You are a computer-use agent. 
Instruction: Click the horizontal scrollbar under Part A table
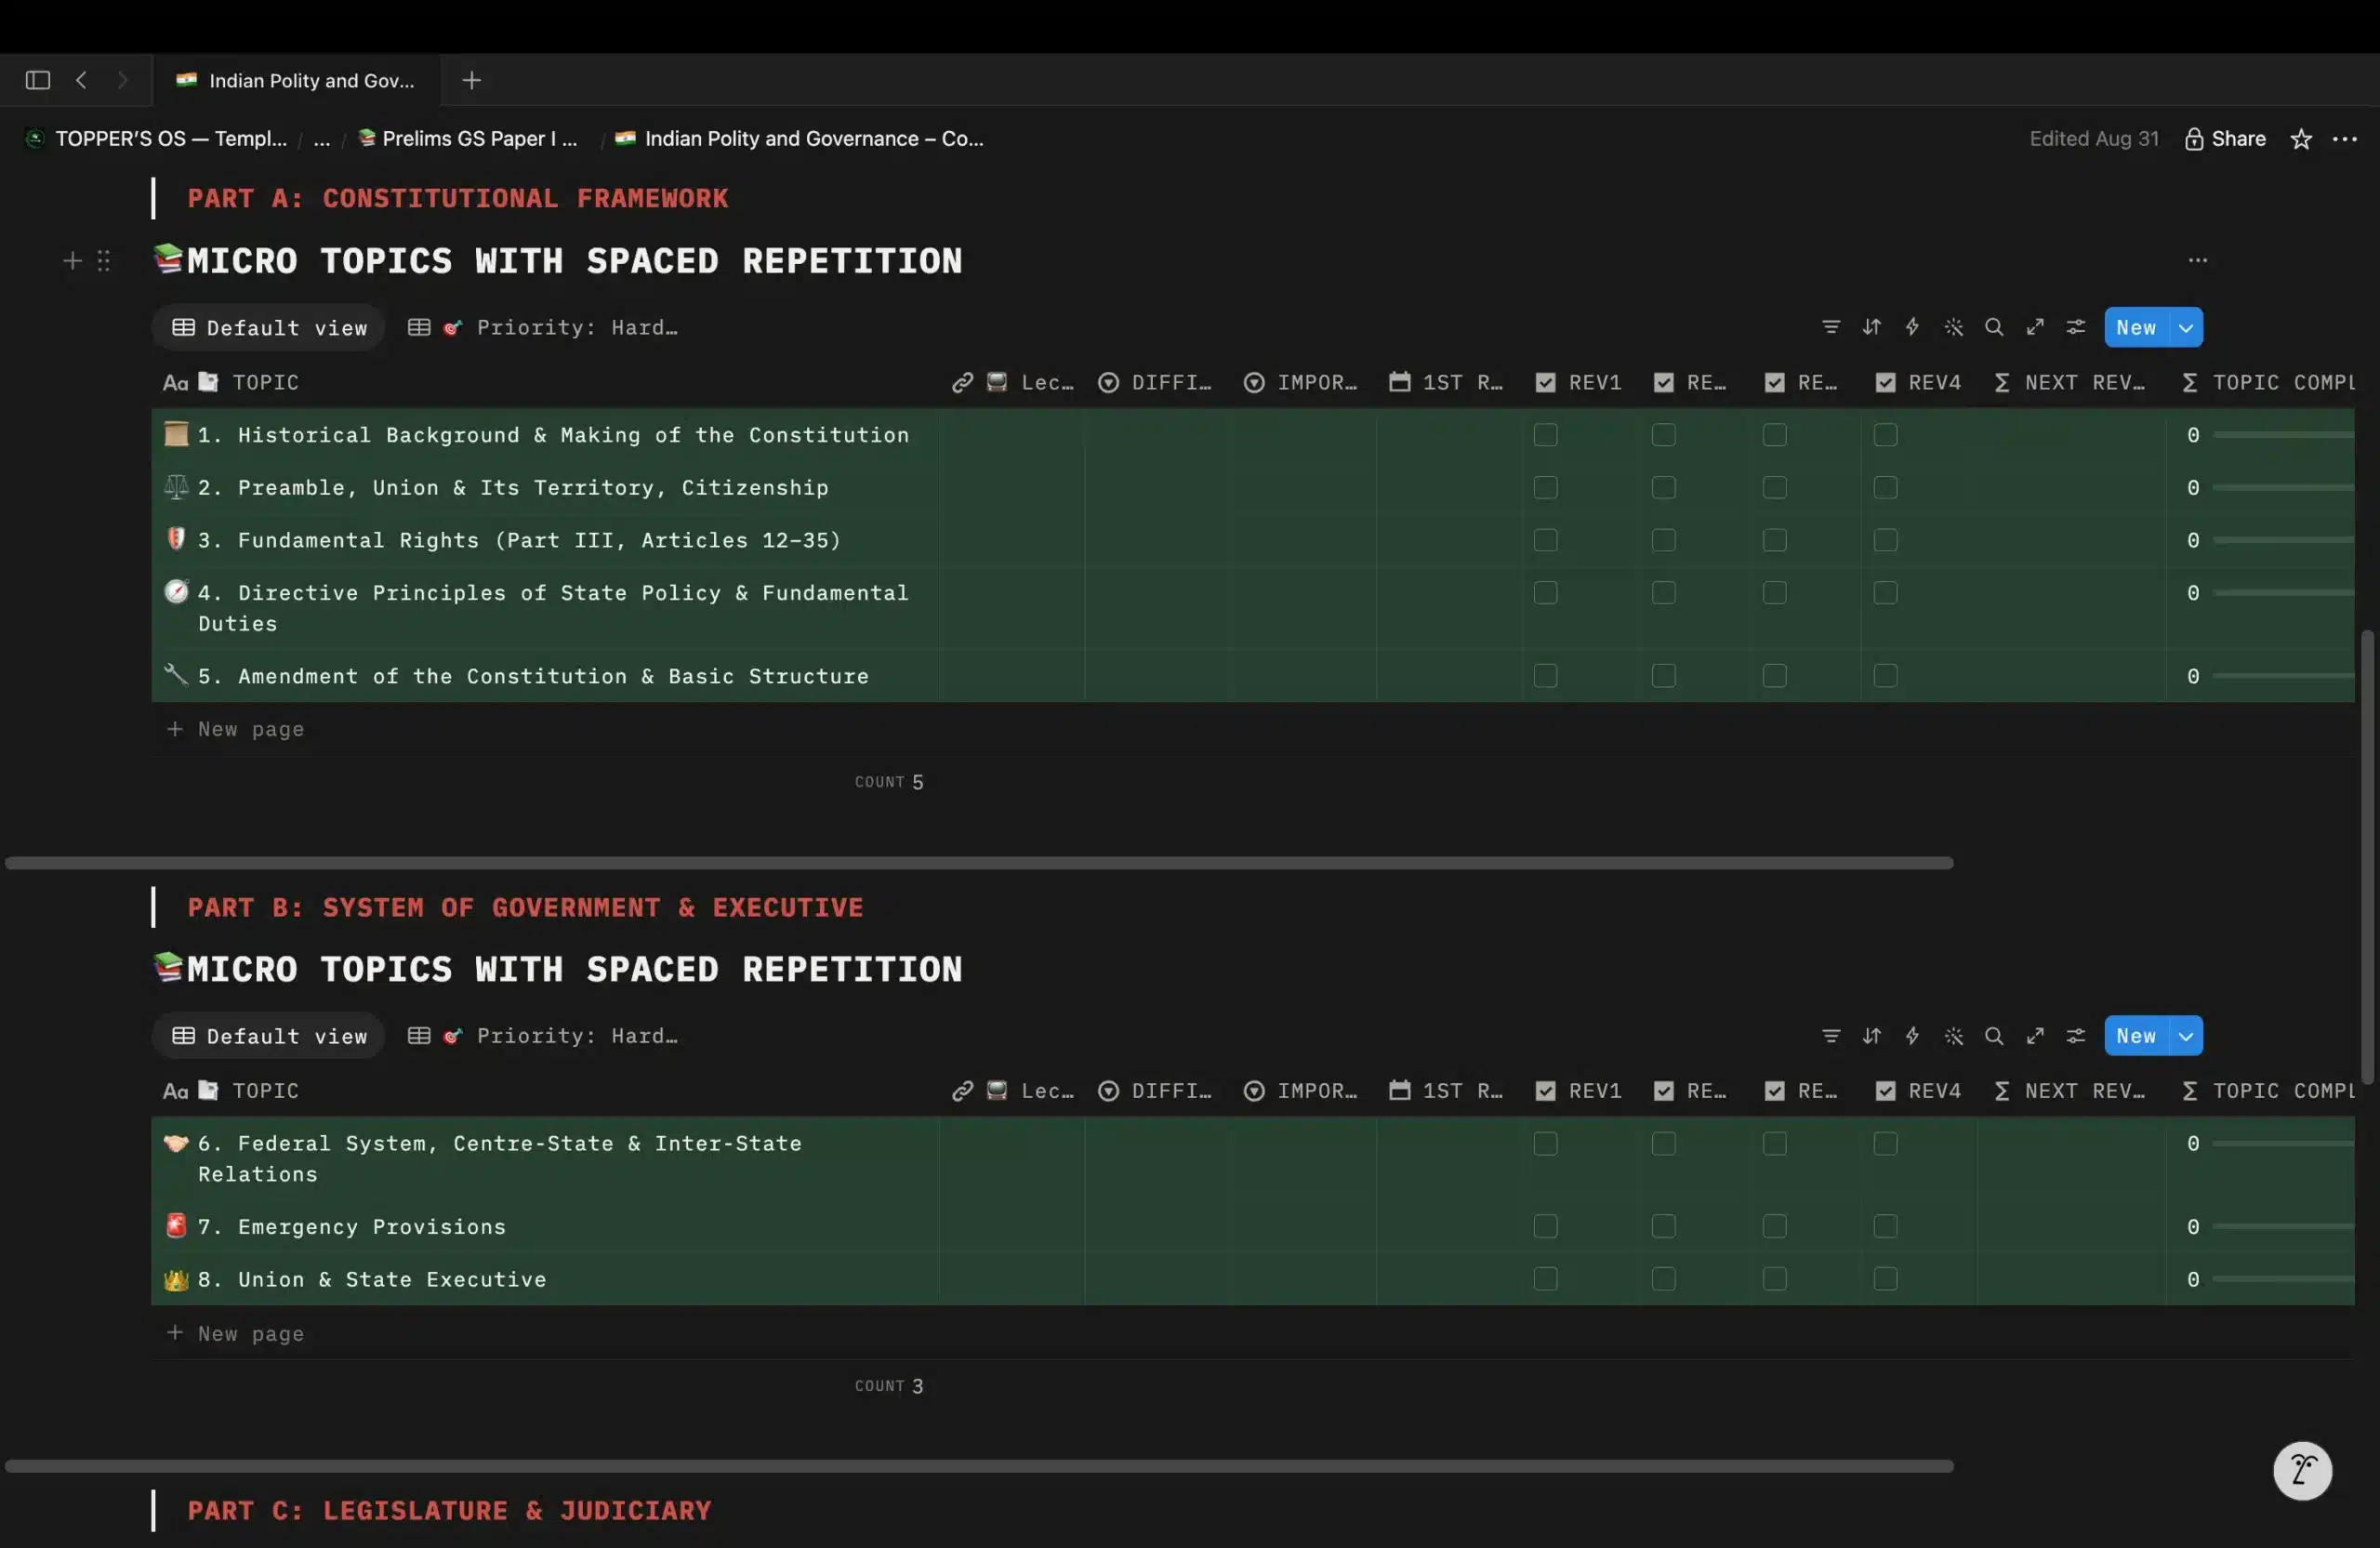tap(978, 863)
